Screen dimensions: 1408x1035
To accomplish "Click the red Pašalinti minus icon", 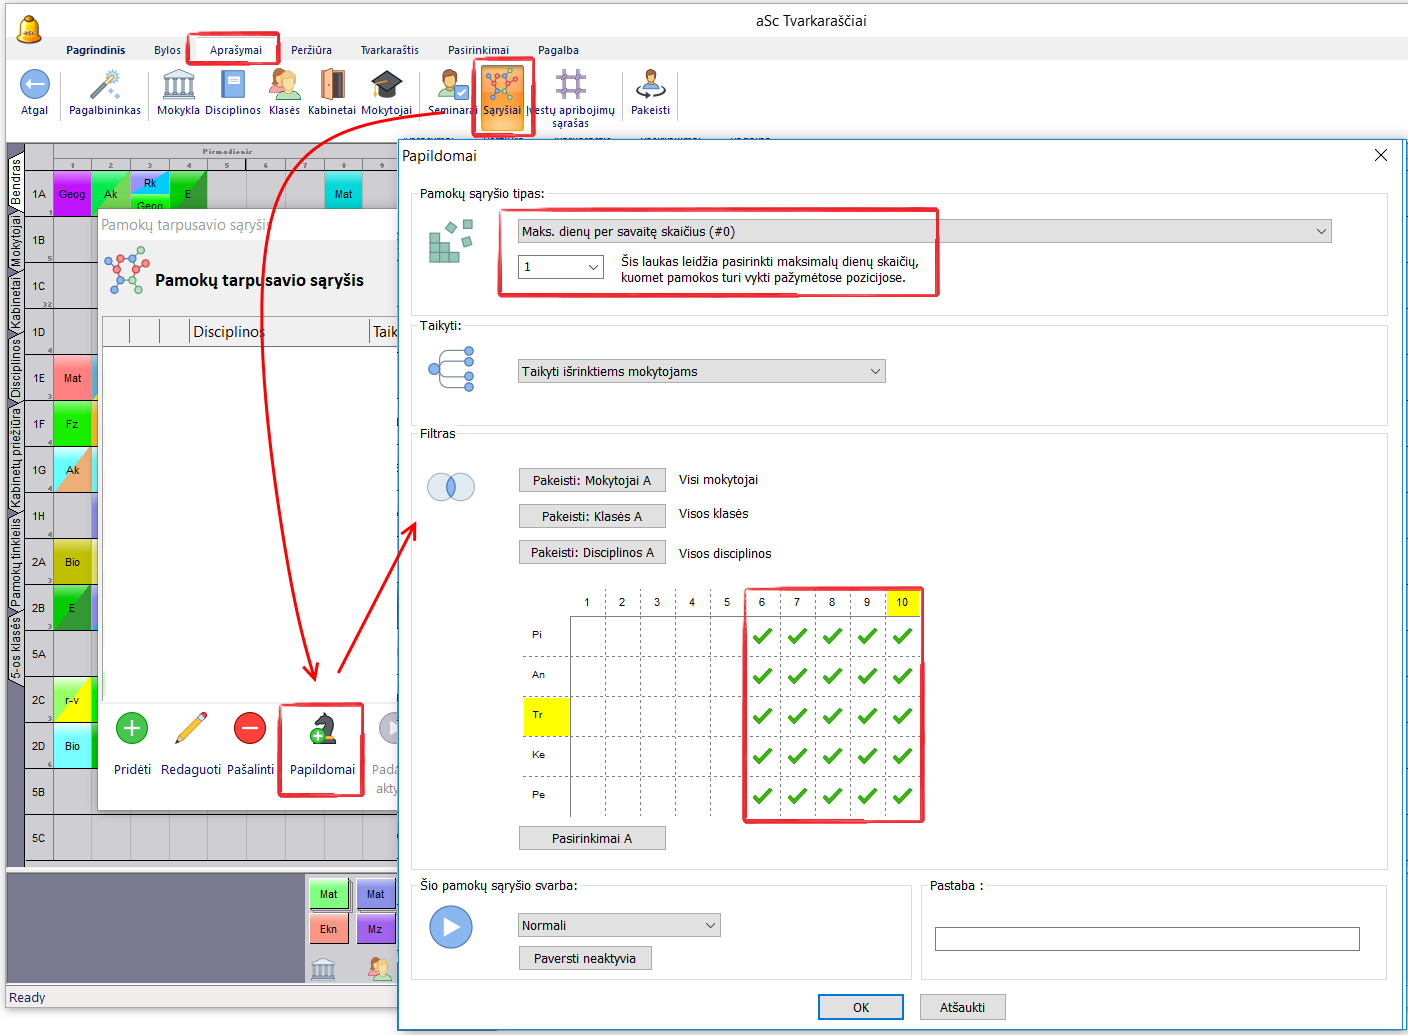I will (250, 729).
